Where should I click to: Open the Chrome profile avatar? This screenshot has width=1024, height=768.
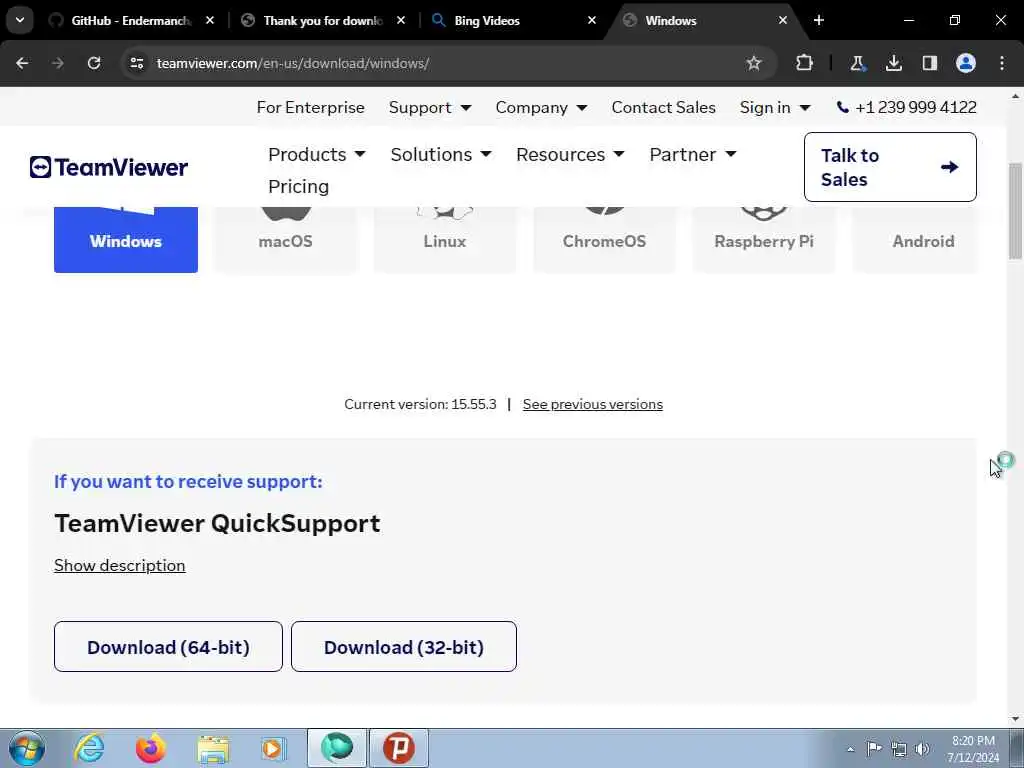point(966,63)
